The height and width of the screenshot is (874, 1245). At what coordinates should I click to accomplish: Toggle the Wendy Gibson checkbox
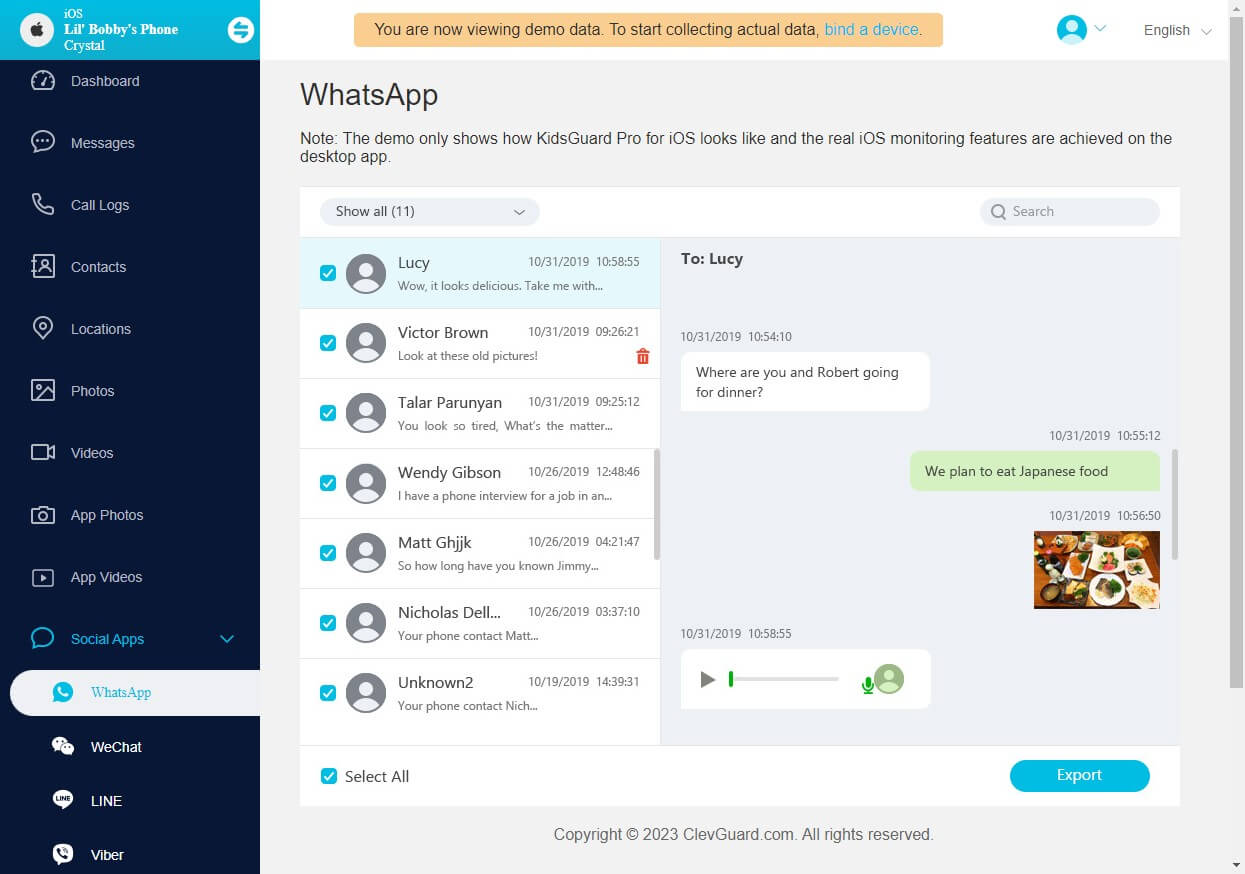tap(328, 483)
